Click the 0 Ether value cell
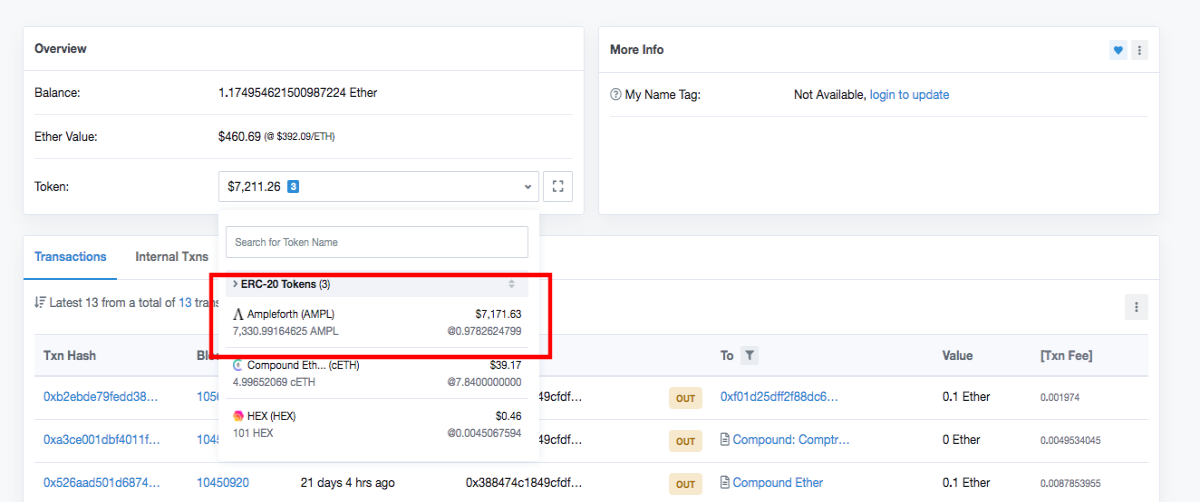 click(961, 440)
